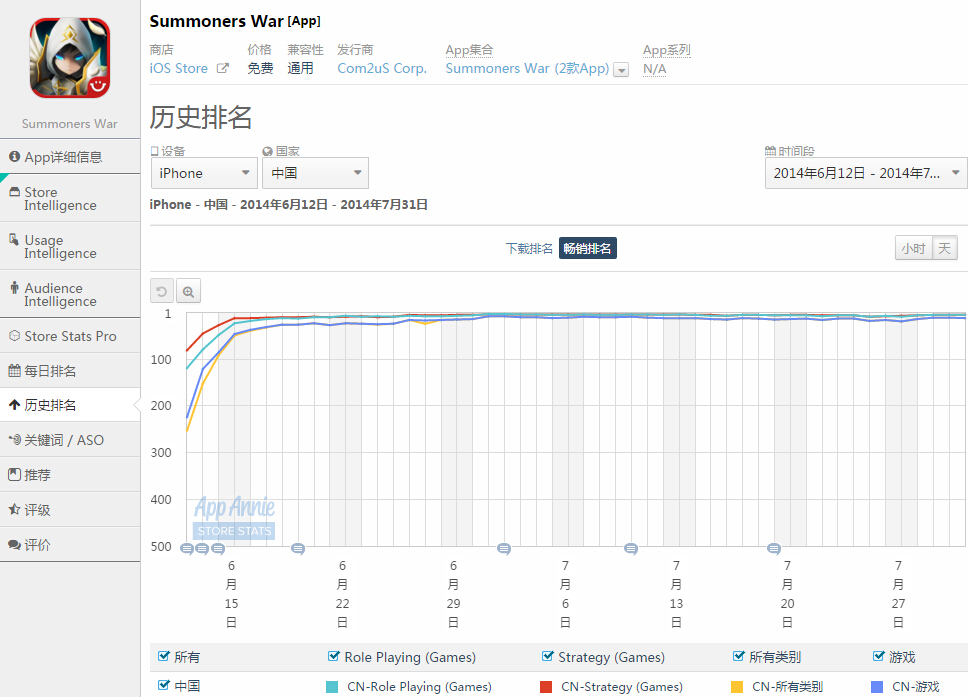Screen dimensions: 969x697
Task: Click event marker near June 19
Action: click(298, 548)
